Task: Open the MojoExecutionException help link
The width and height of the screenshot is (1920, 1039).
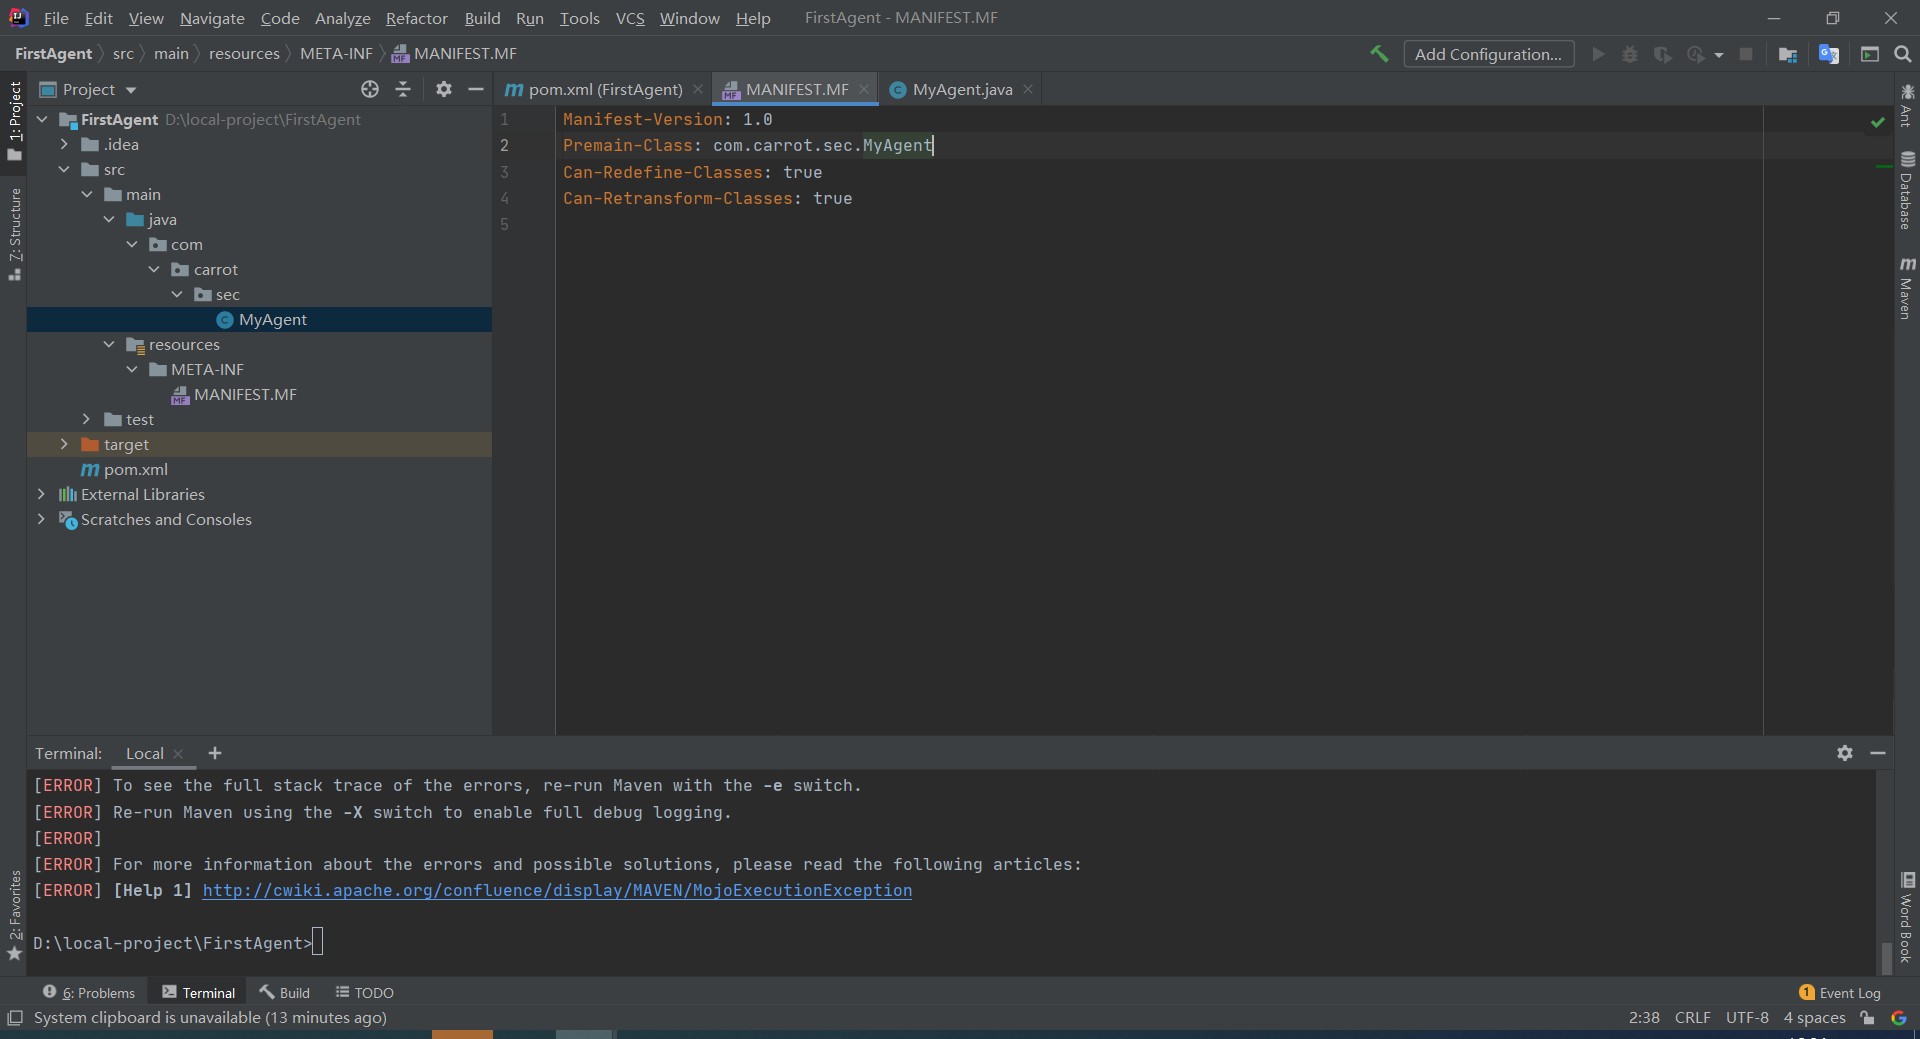Action: pos(557,890)
